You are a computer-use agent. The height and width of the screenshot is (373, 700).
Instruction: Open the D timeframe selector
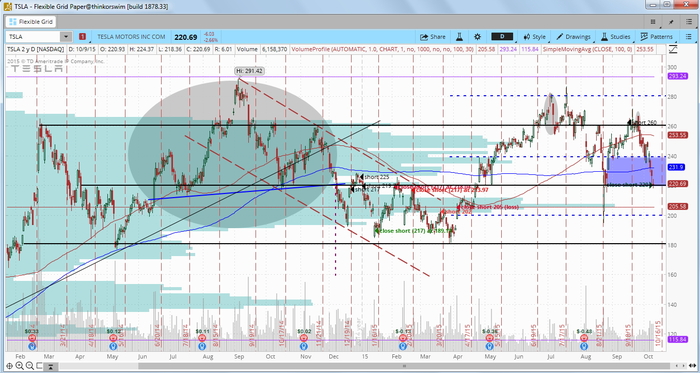(x=502, y=37)
